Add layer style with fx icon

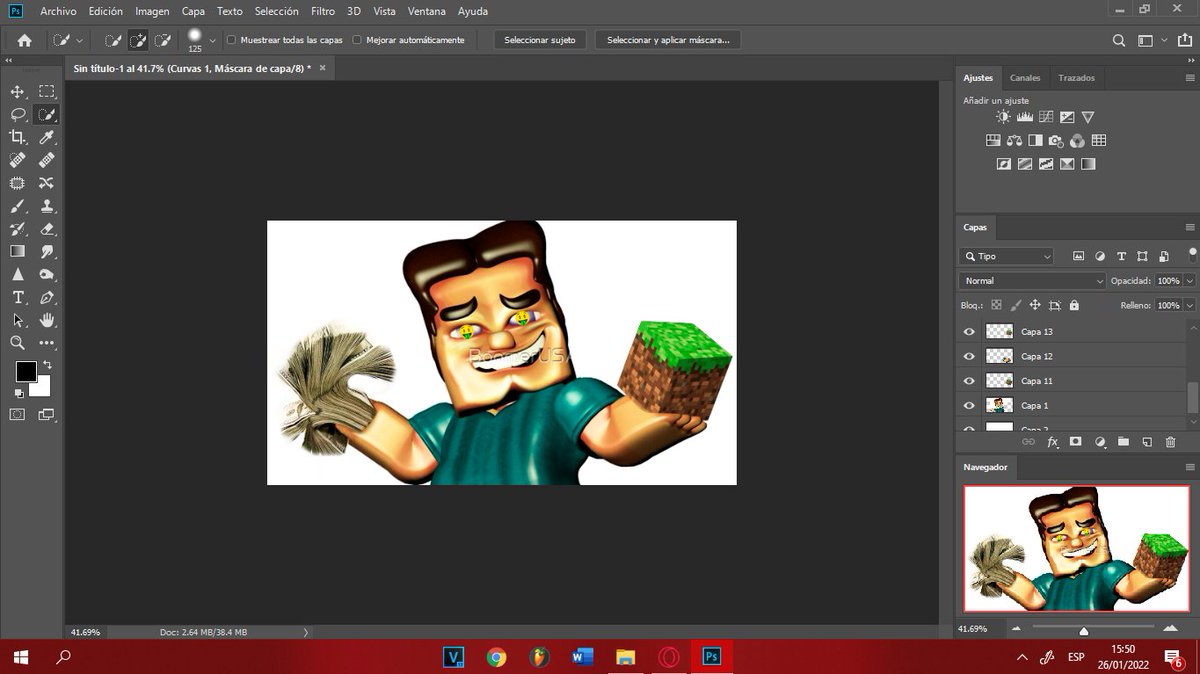tap(1052, 441)
